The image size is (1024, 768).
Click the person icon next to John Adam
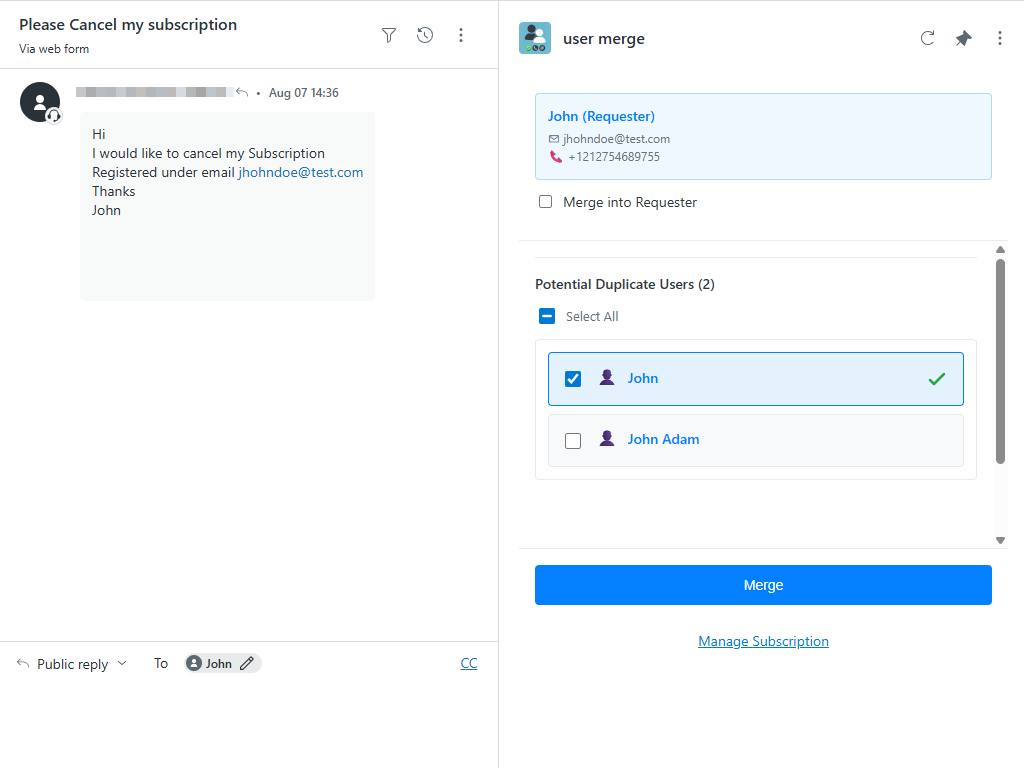pos(607,438)
